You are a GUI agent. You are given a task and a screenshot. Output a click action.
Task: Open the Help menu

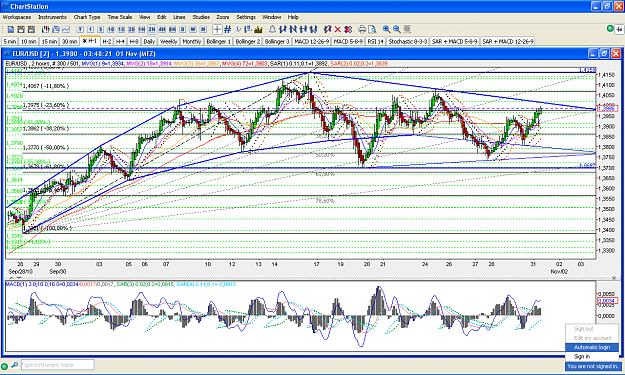pyautogui.click(x=293, y=17)
